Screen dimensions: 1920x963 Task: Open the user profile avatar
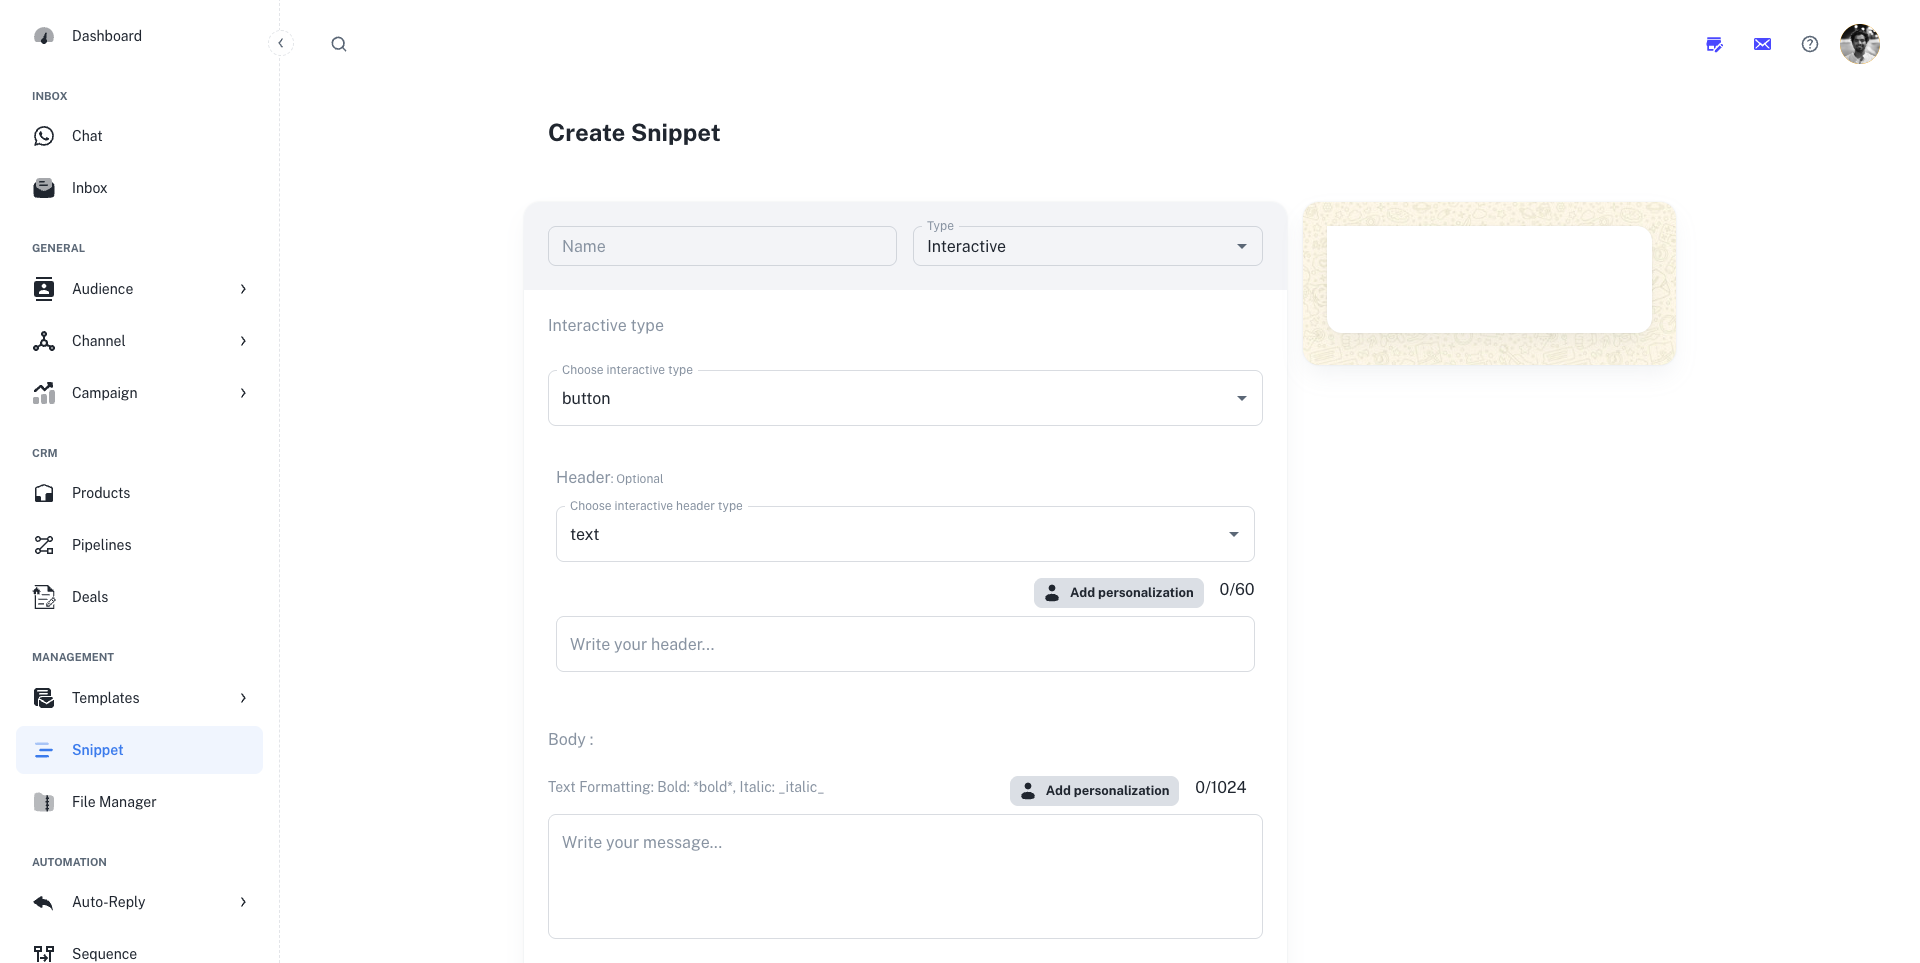[1859, 44]
